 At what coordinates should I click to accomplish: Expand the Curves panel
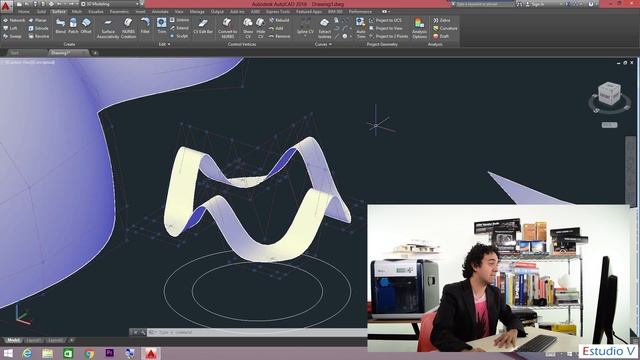click(x=323, y=44)
